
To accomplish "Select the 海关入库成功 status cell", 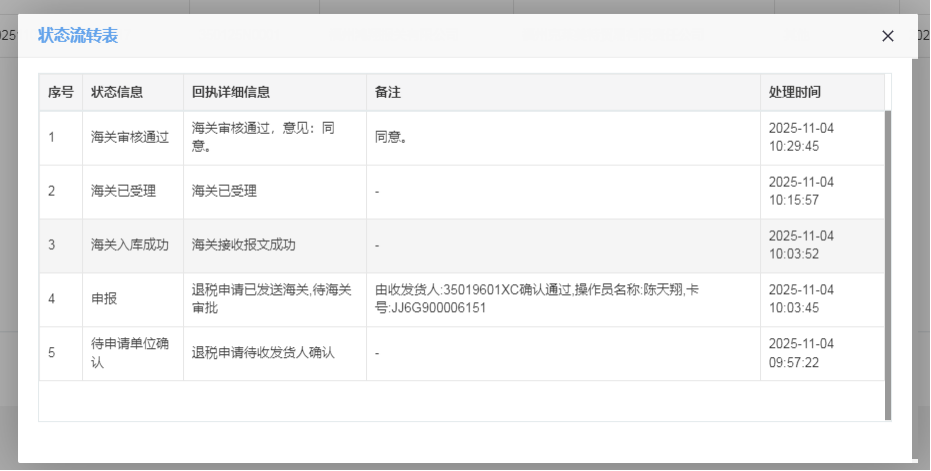I will (x=130, y=245).
